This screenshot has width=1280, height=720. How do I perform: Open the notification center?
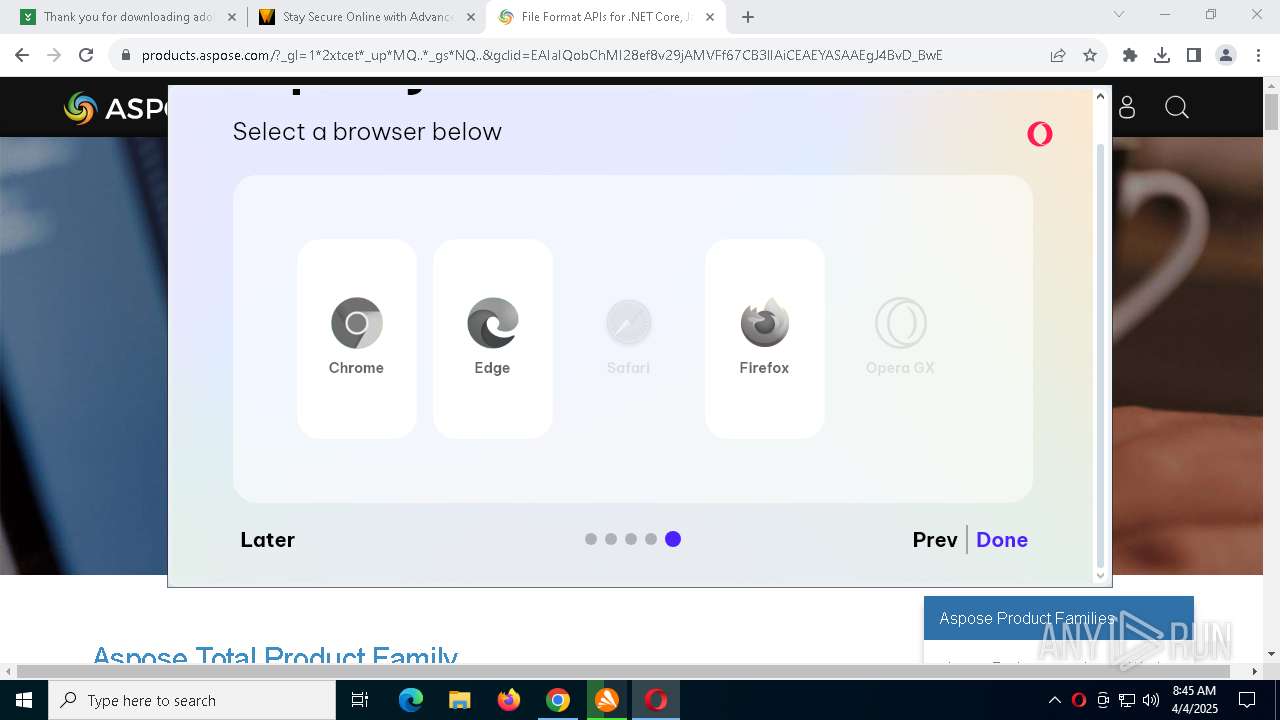pos(1247,700)
